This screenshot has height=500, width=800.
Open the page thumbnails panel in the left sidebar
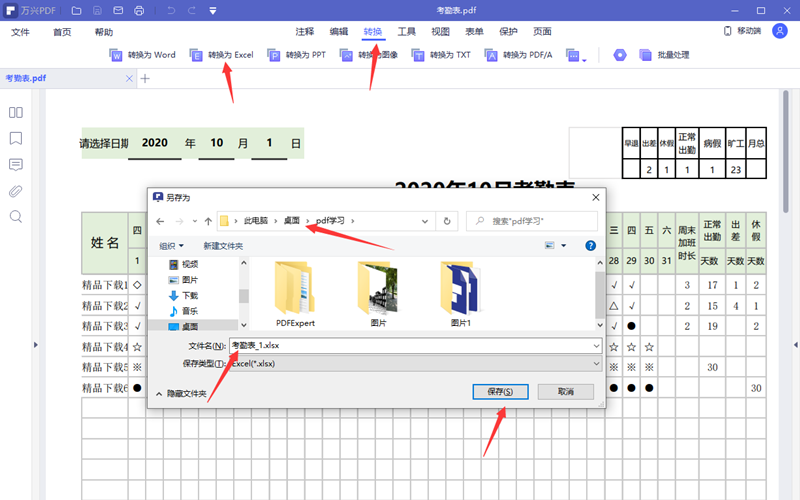[16, 113]
